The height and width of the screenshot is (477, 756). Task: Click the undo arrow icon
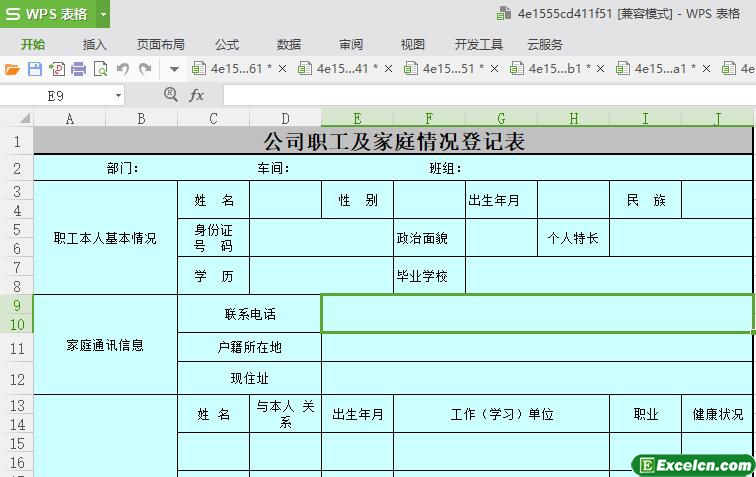123,69
